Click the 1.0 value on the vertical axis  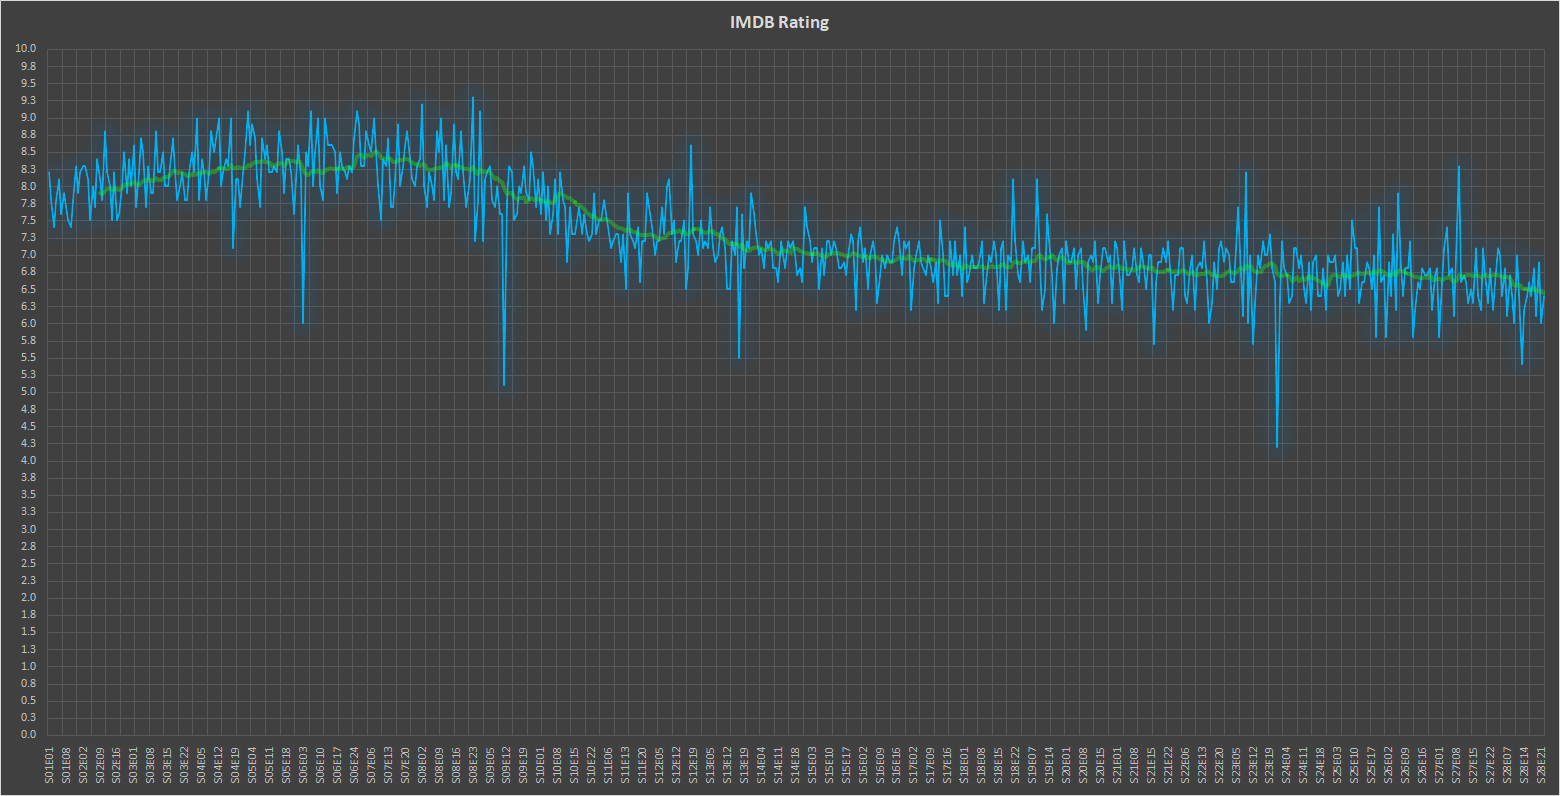click(28, 666)
